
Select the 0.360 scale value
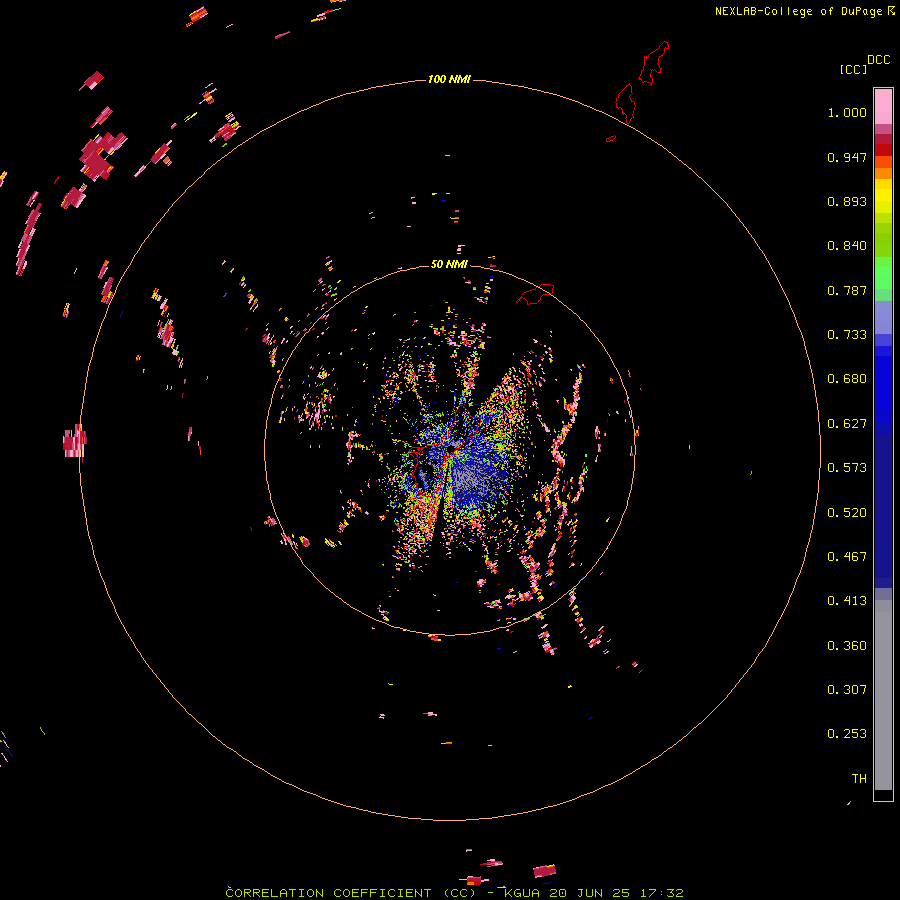847,646
